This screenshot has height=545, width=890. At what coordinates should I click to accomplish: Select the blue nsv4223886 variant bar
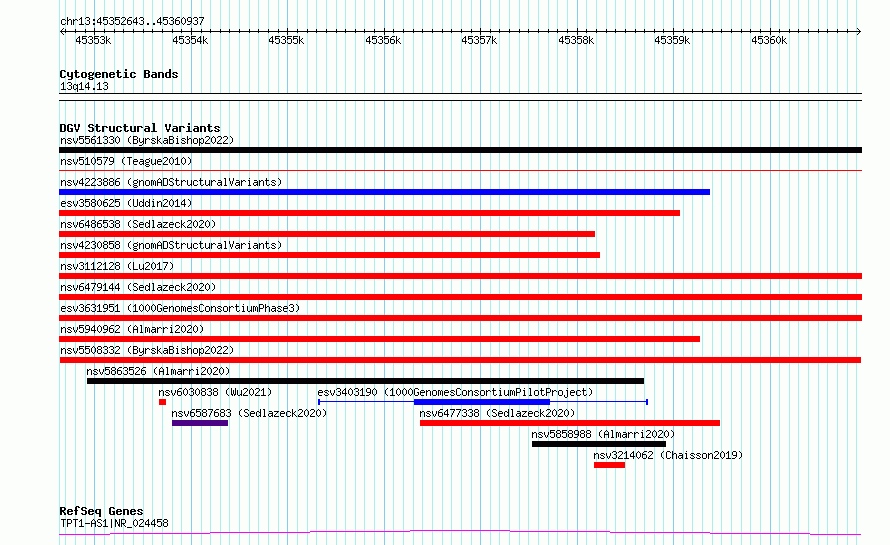(x=384, y=192)
